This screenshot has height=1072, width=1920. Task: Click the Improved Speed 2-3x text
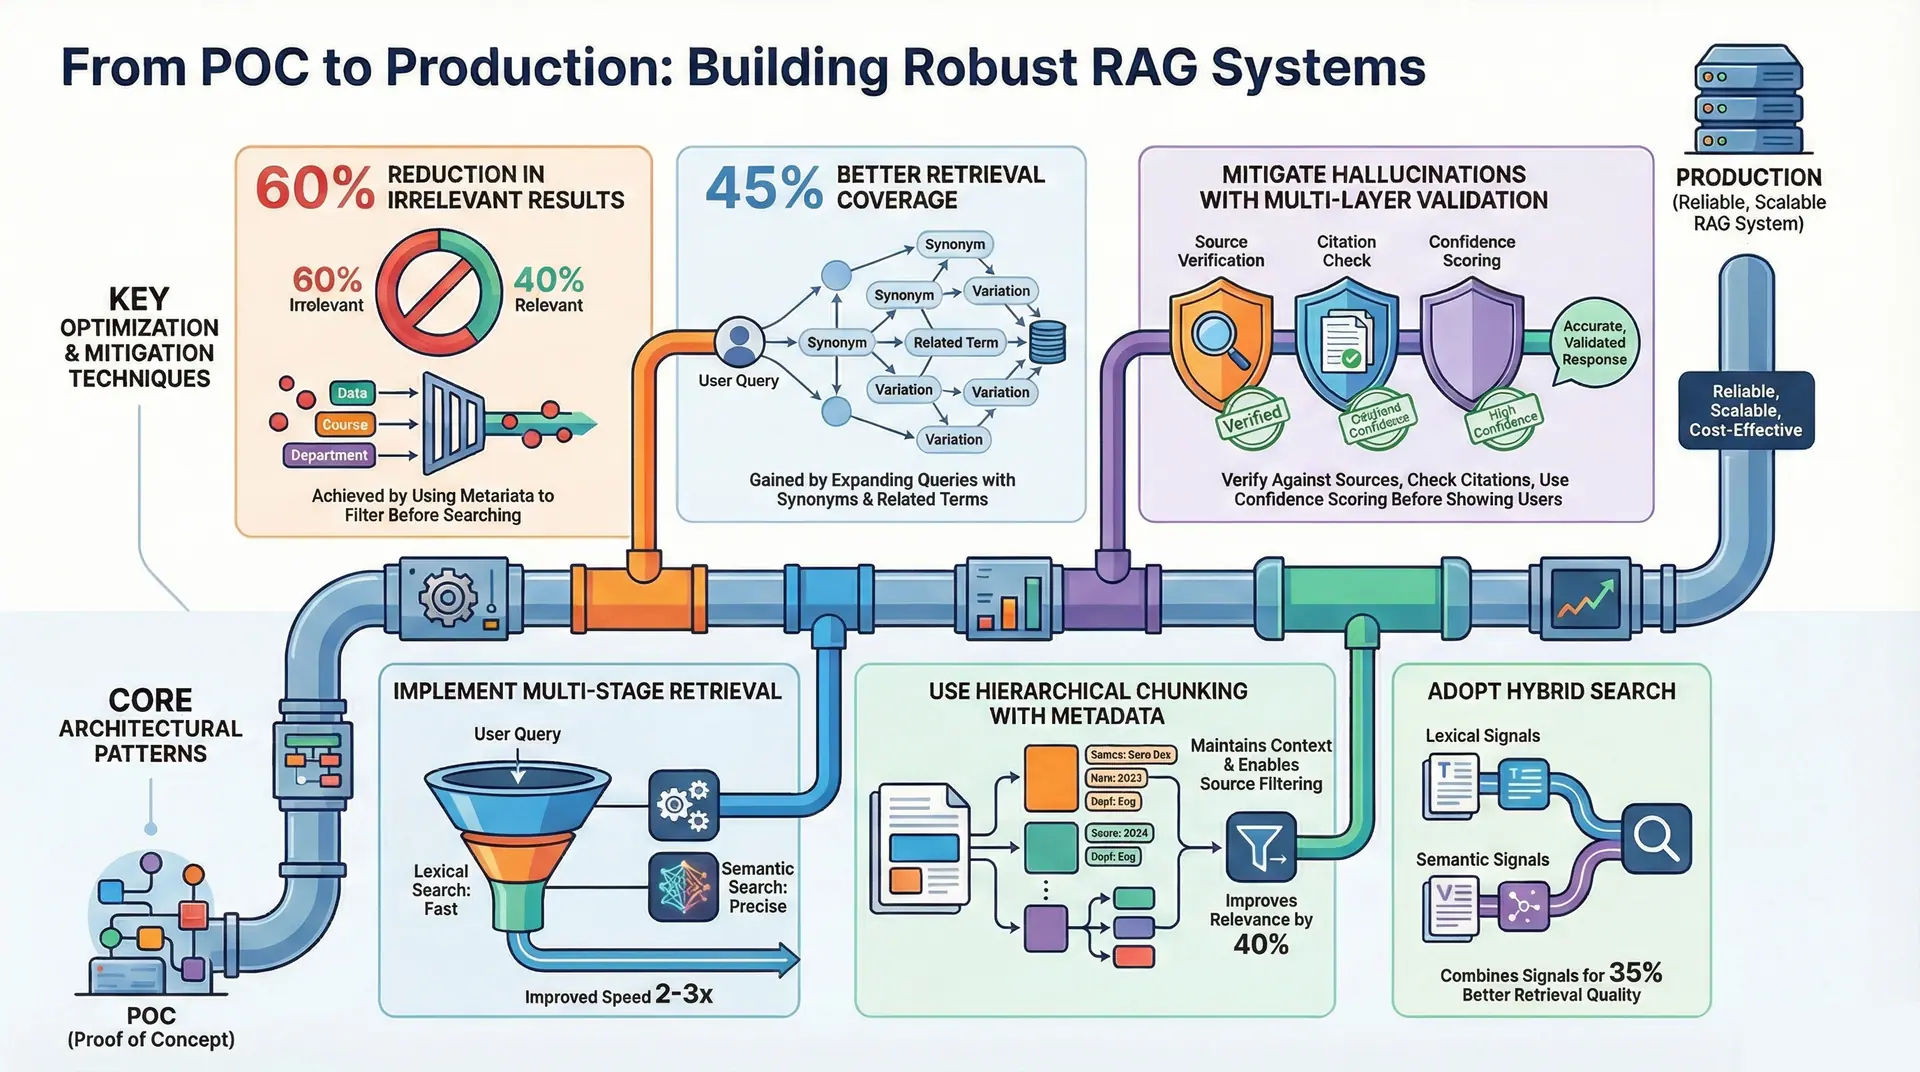pos(618,995)
